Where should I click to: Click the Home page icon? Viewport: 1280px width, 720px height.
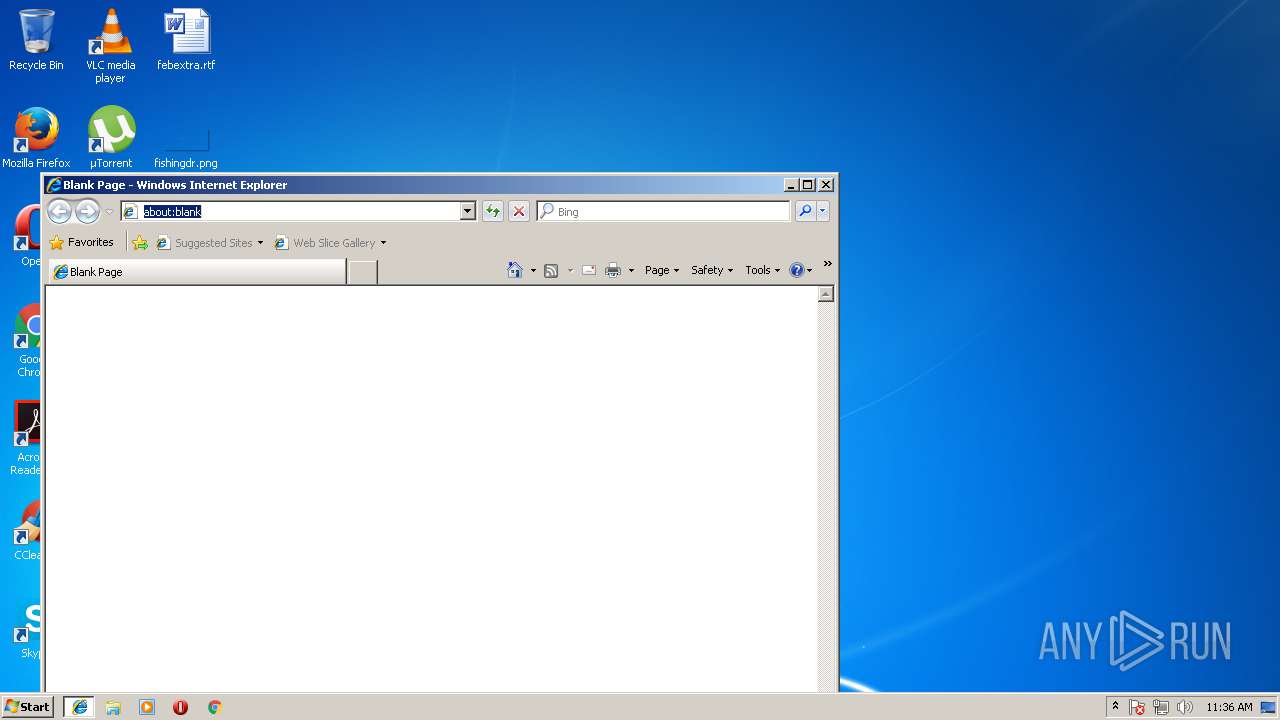point(515,270)
